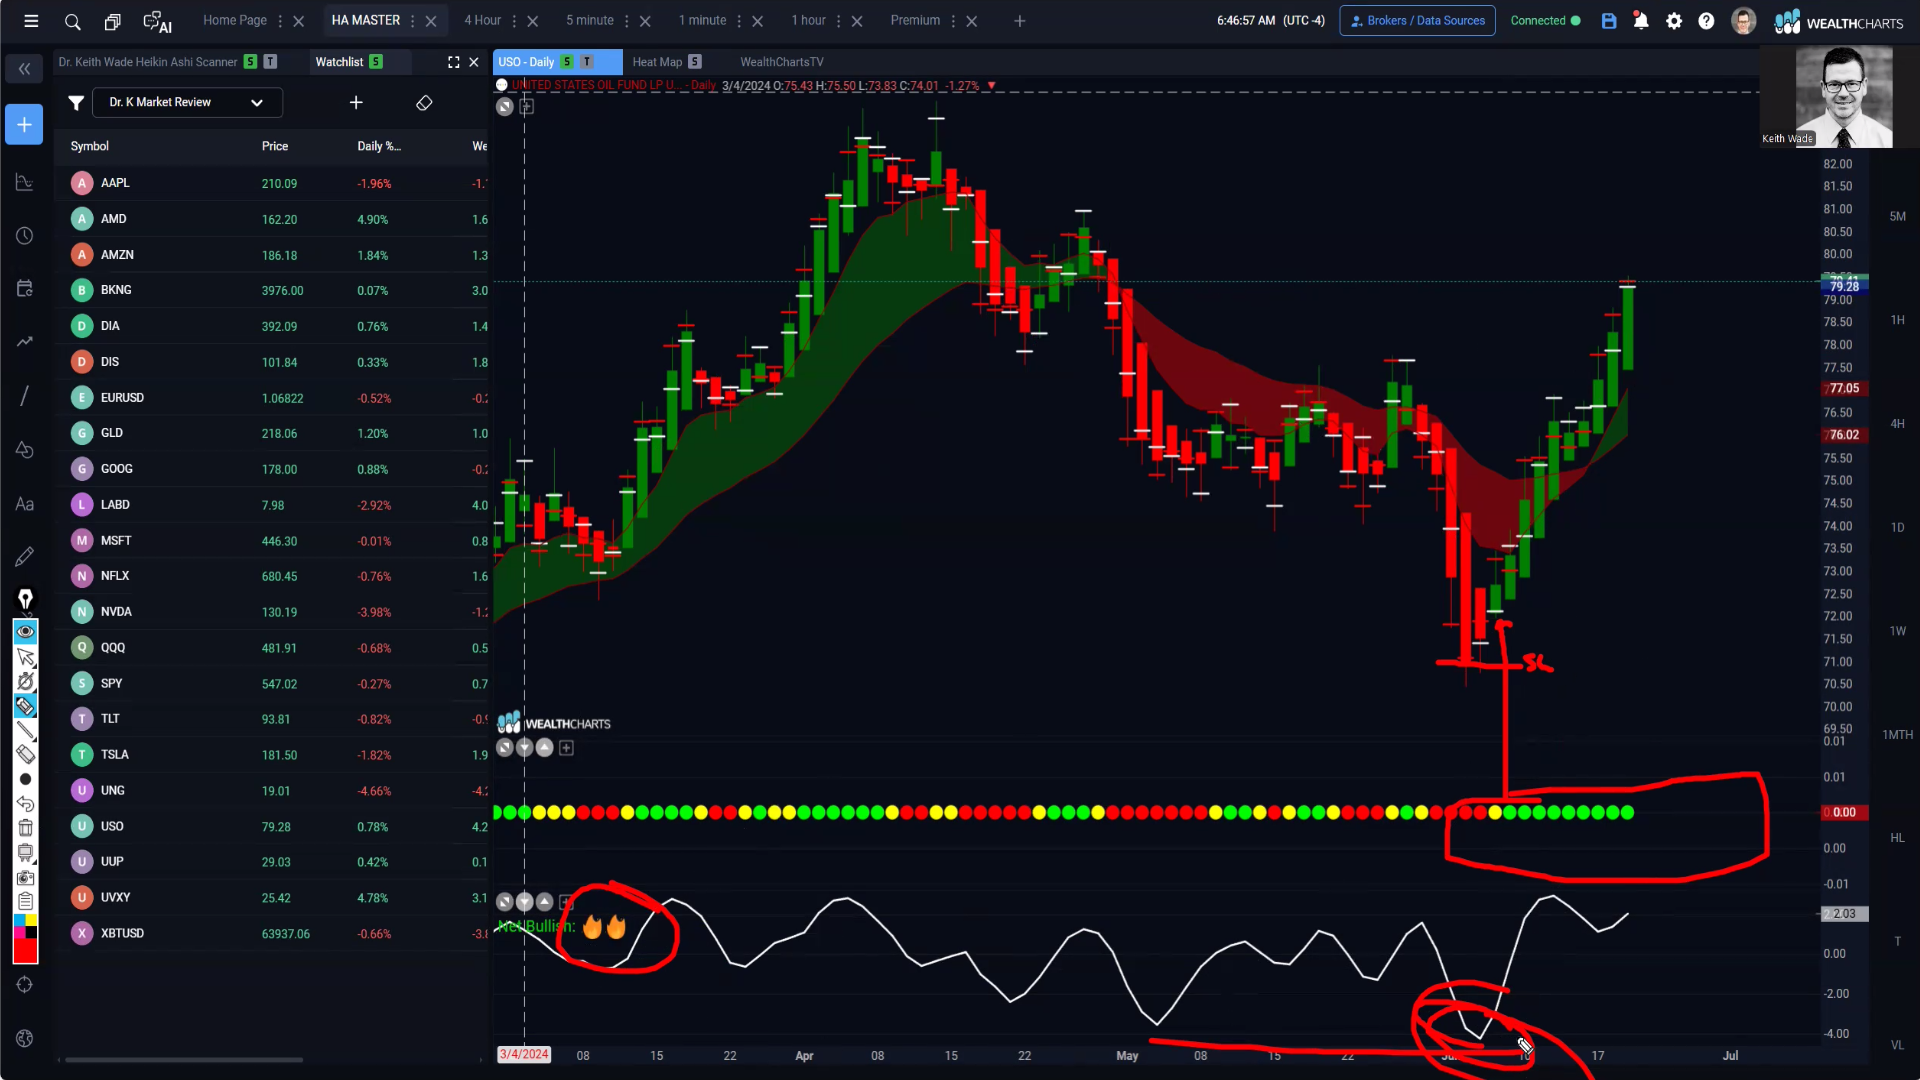Toggle T badge on USO Daily tab
The image size is (1920, 1080).
(587, 62)
